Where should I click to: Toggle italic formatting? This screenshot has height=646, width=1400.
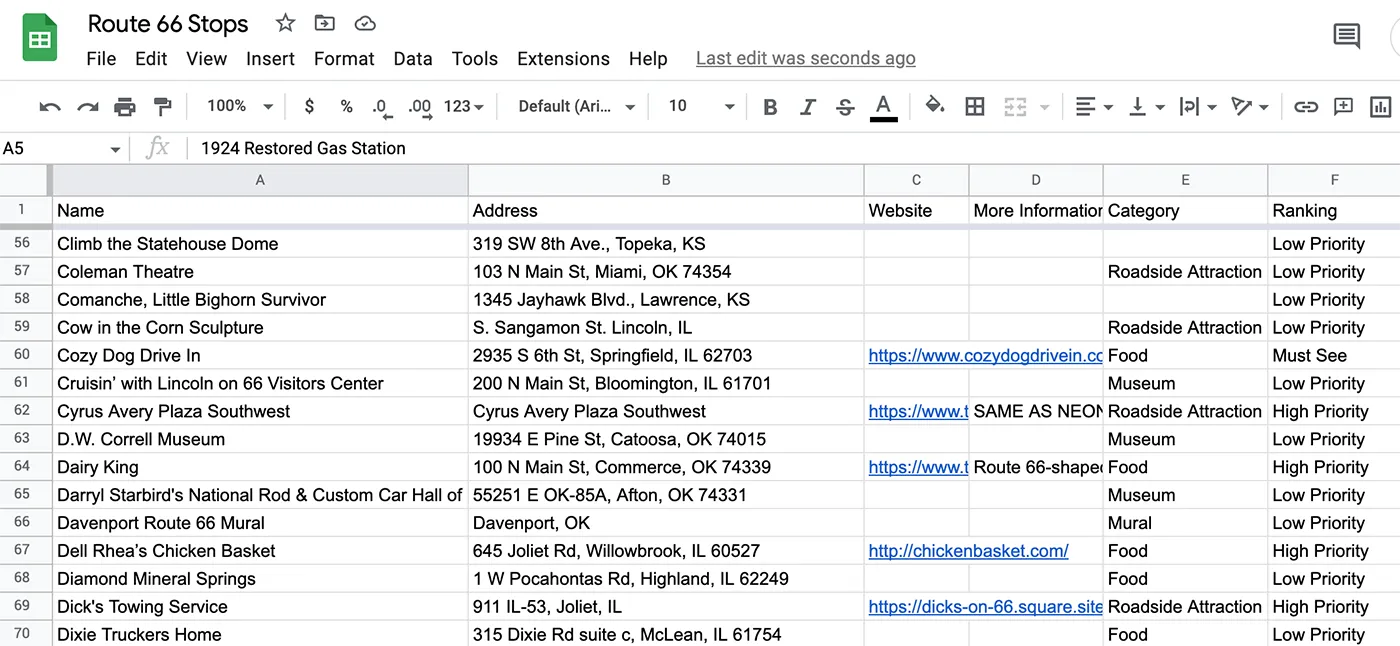(x=808, y=107)
